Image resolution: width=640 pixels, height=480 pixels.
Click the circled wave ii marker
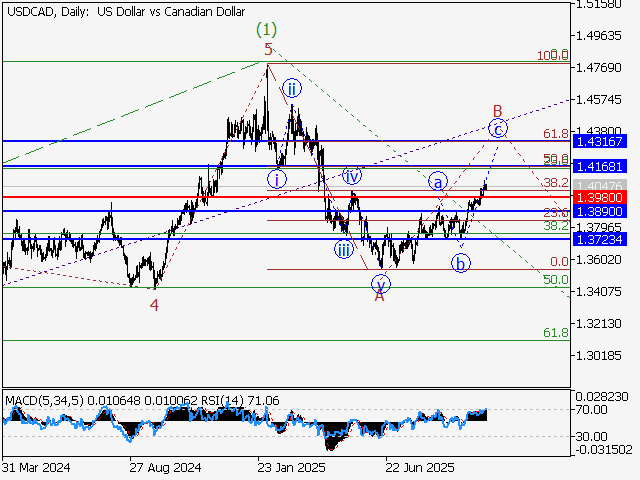pyautogui.click(x=291, y=87)
